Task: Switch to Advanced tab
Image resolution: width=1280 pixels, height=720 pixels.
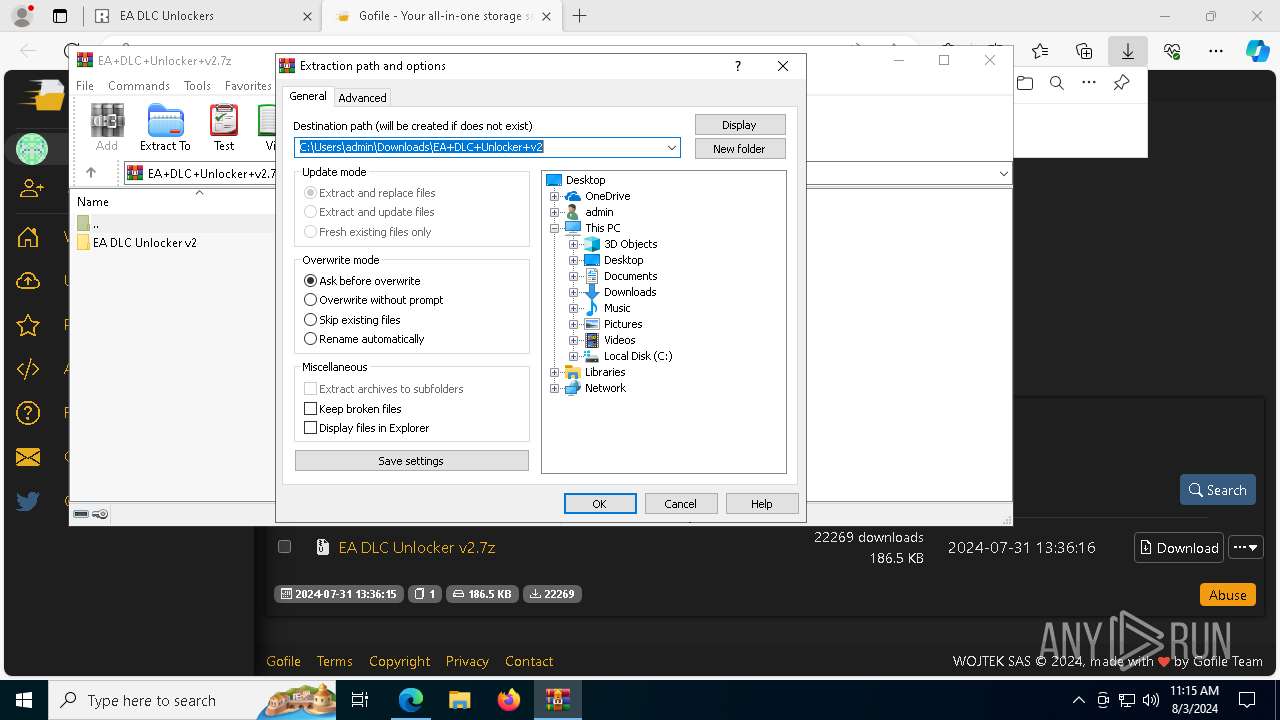Action: click(x=362, y=97)
